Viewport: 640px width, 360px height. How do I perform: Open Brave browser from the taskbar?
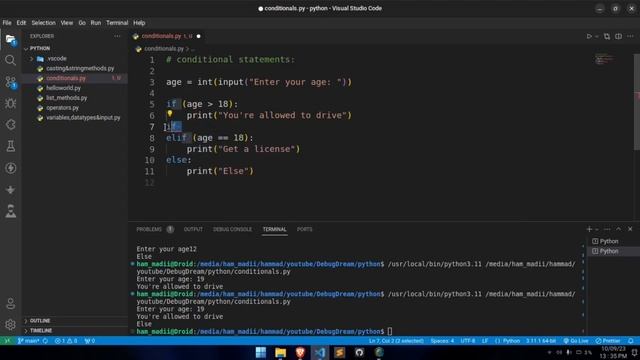coord(300,352)
